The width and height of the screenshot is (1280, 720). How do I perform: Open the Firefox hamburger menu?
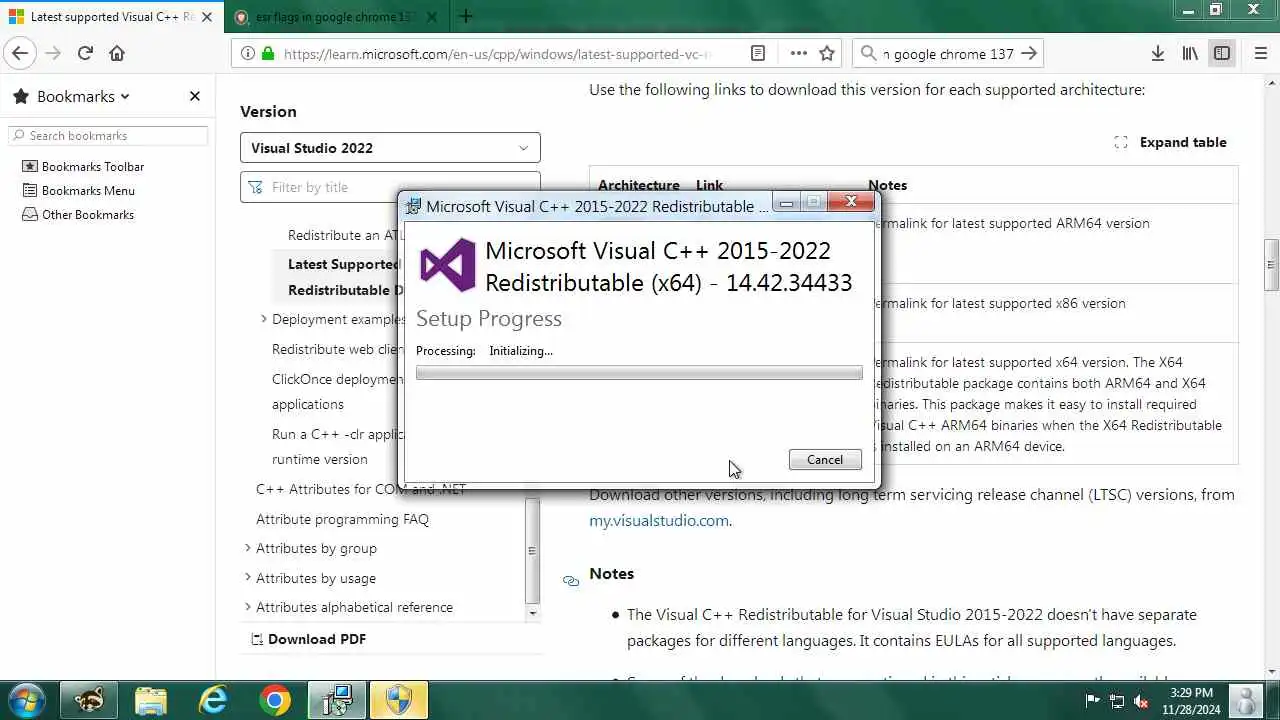click(1260, 54)
